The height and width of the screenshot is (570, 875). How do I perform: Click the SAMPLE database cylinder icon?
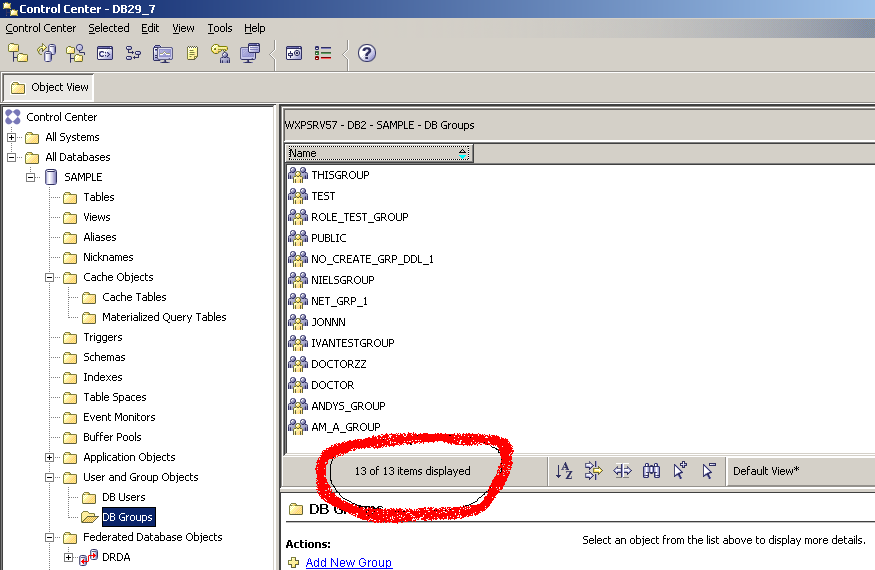51,177
